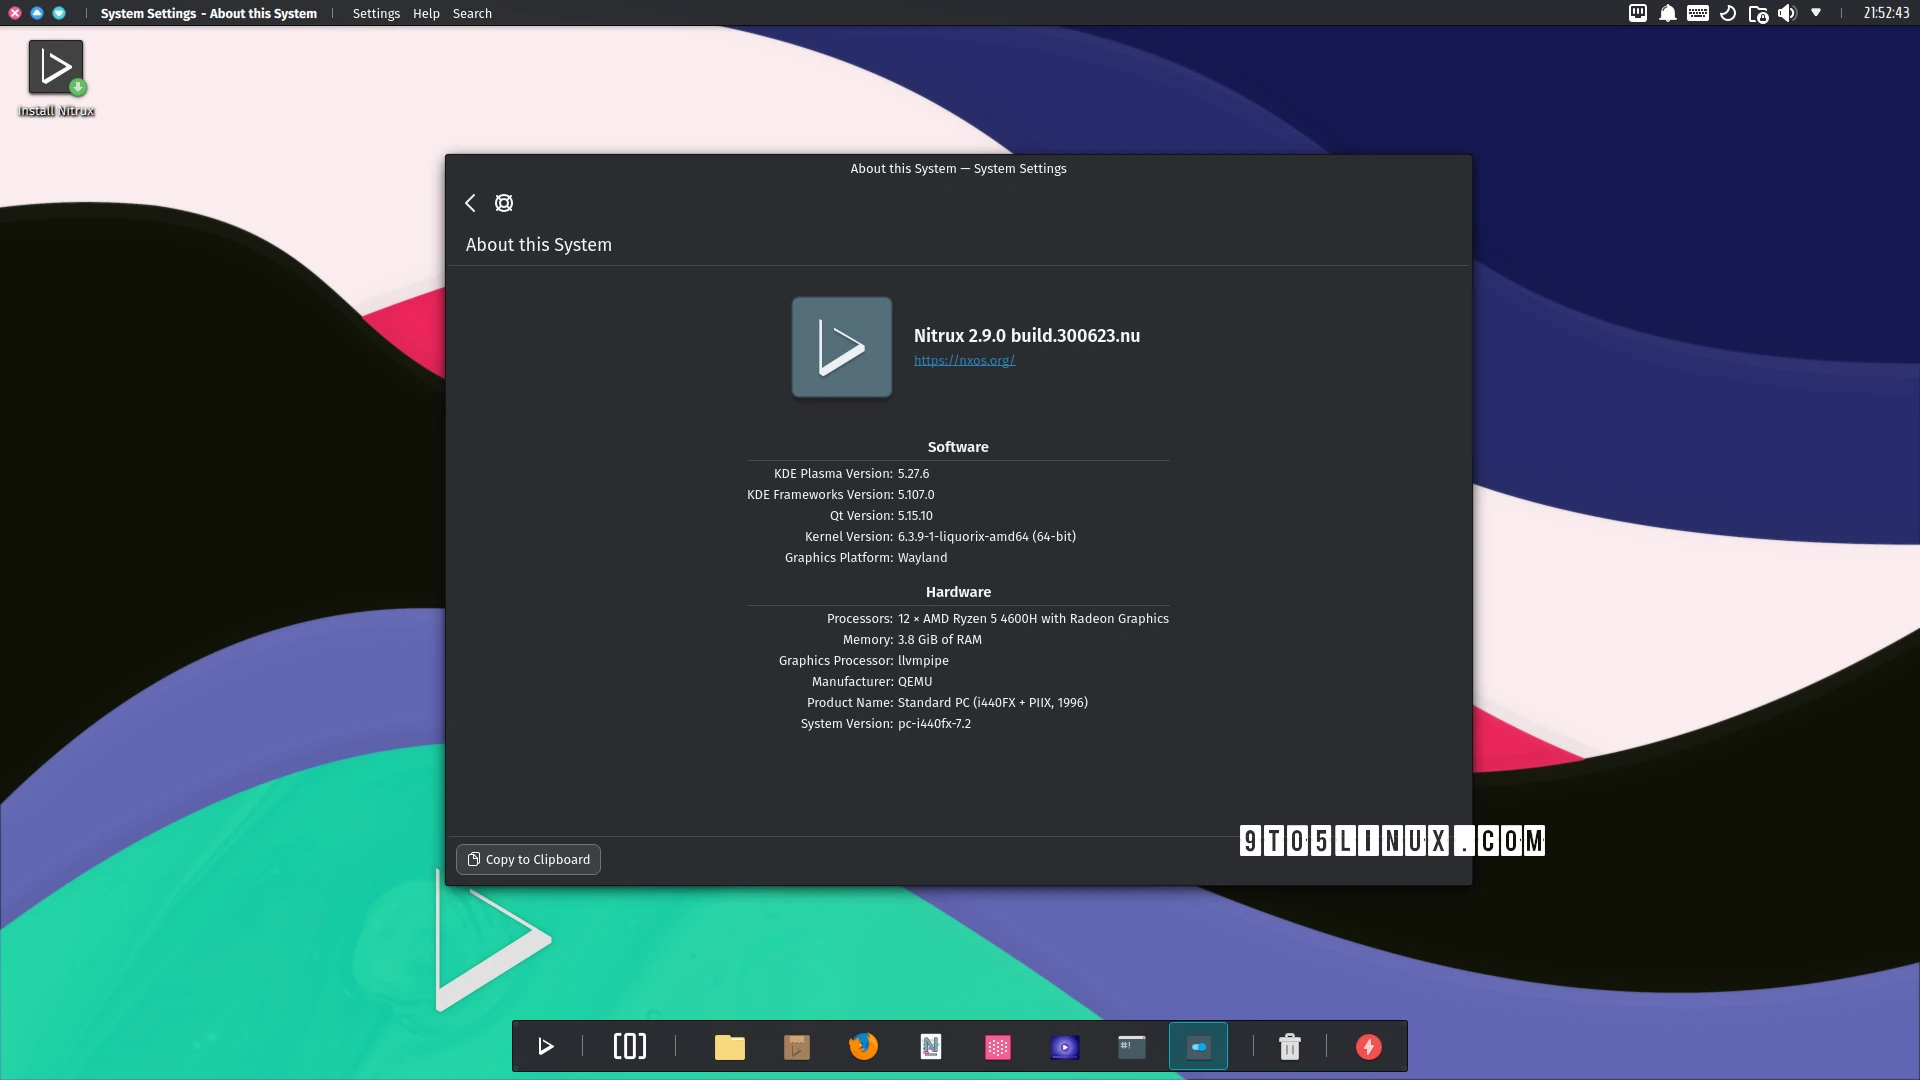Image resolution: width=1920 pixels, height=1080 pixels.
Task: Click the system information screenshot icon
Action: (504, 203)
